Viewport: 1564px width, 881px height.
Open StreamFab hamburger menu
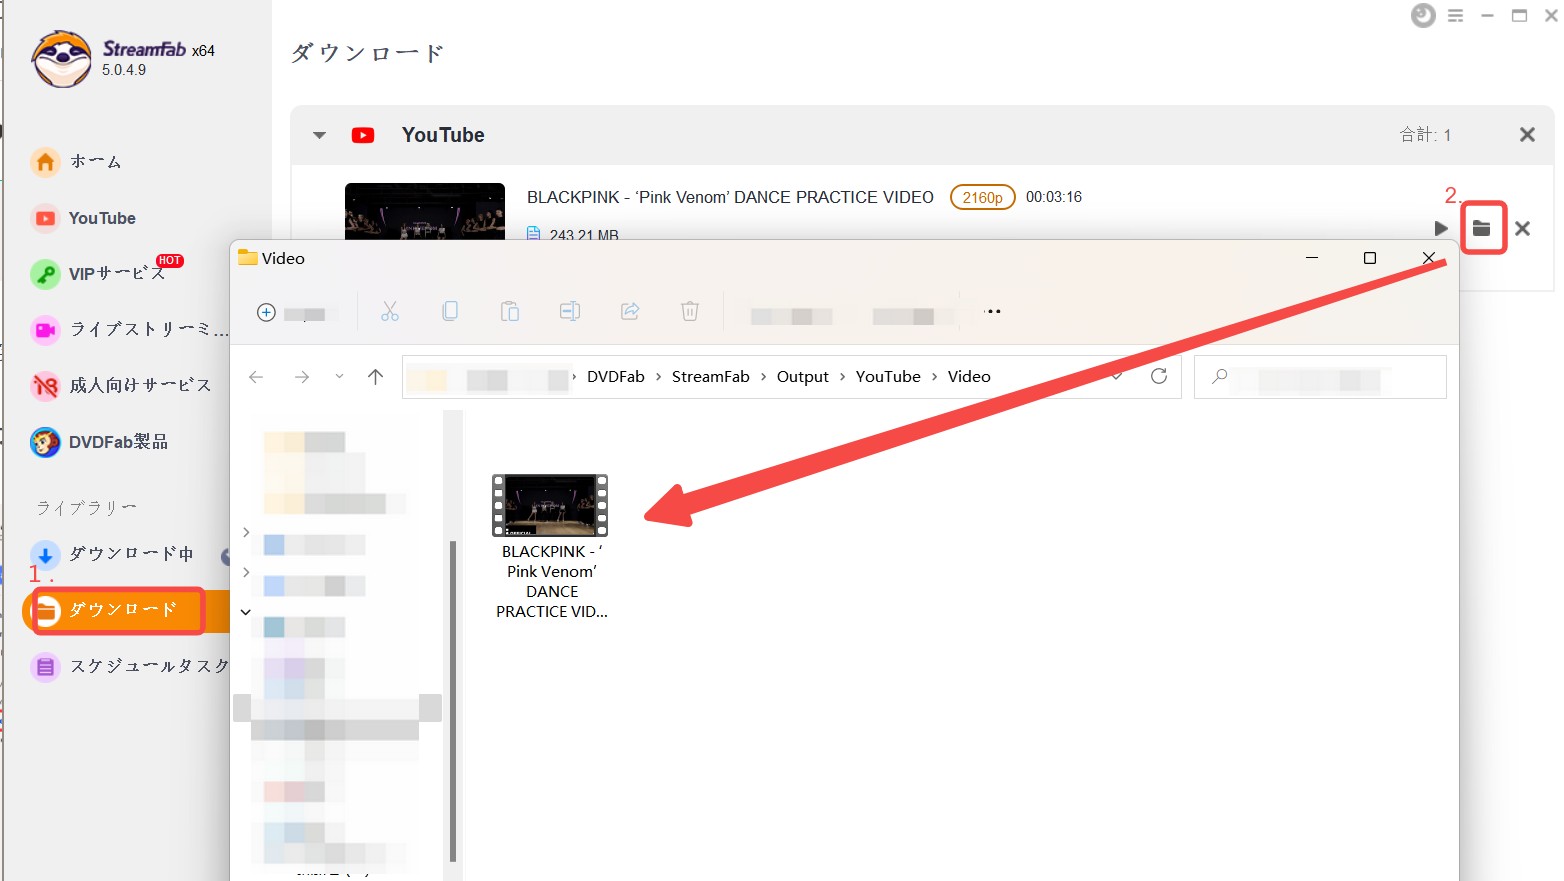tap(1455, 15)
